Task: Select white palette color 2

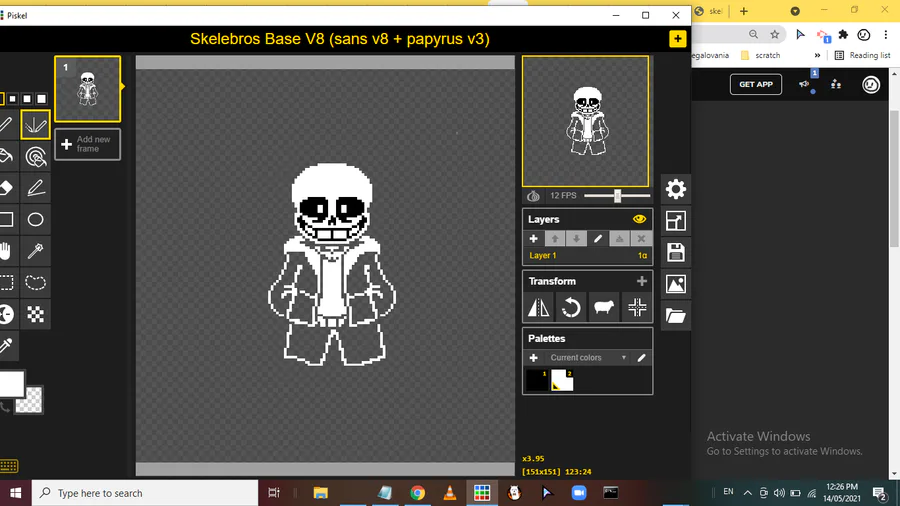Action: click(x=562, y=380)
